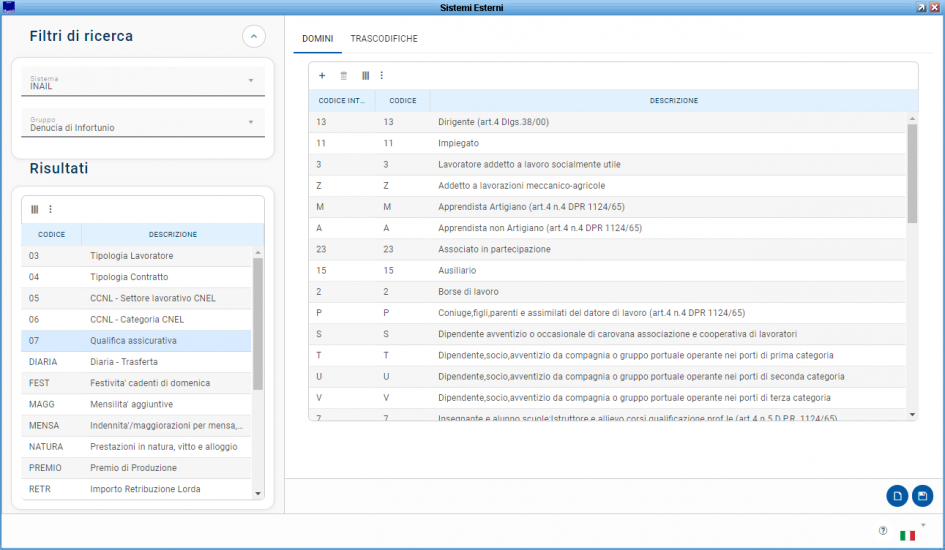The width and height of the screenshot is (945, 550).
Task: Select the Domini tab
Action: point(318,38)
